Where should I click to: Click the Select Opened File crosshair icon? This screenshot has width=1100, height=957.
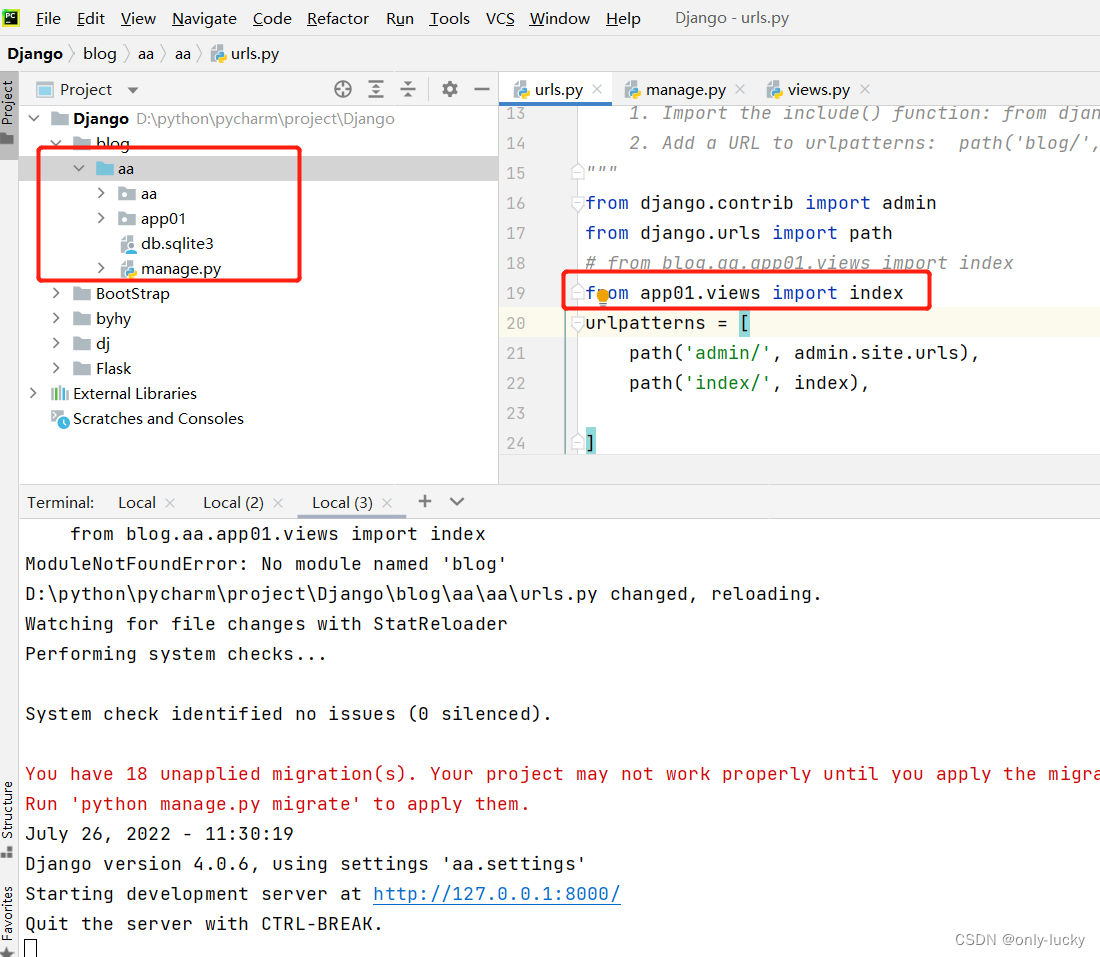point(343,89)
